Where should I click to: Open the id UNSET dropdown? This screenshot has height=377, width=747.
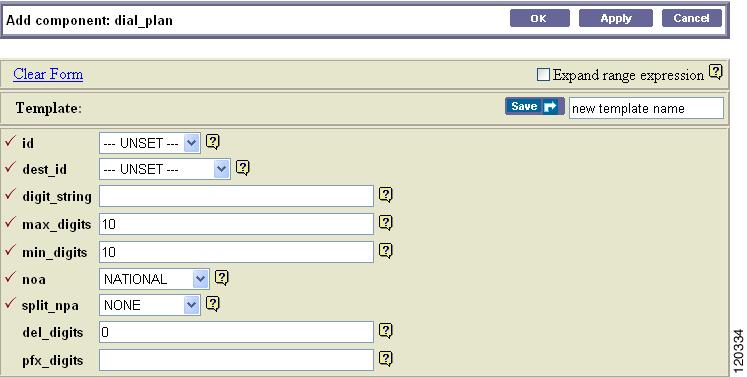150,143
